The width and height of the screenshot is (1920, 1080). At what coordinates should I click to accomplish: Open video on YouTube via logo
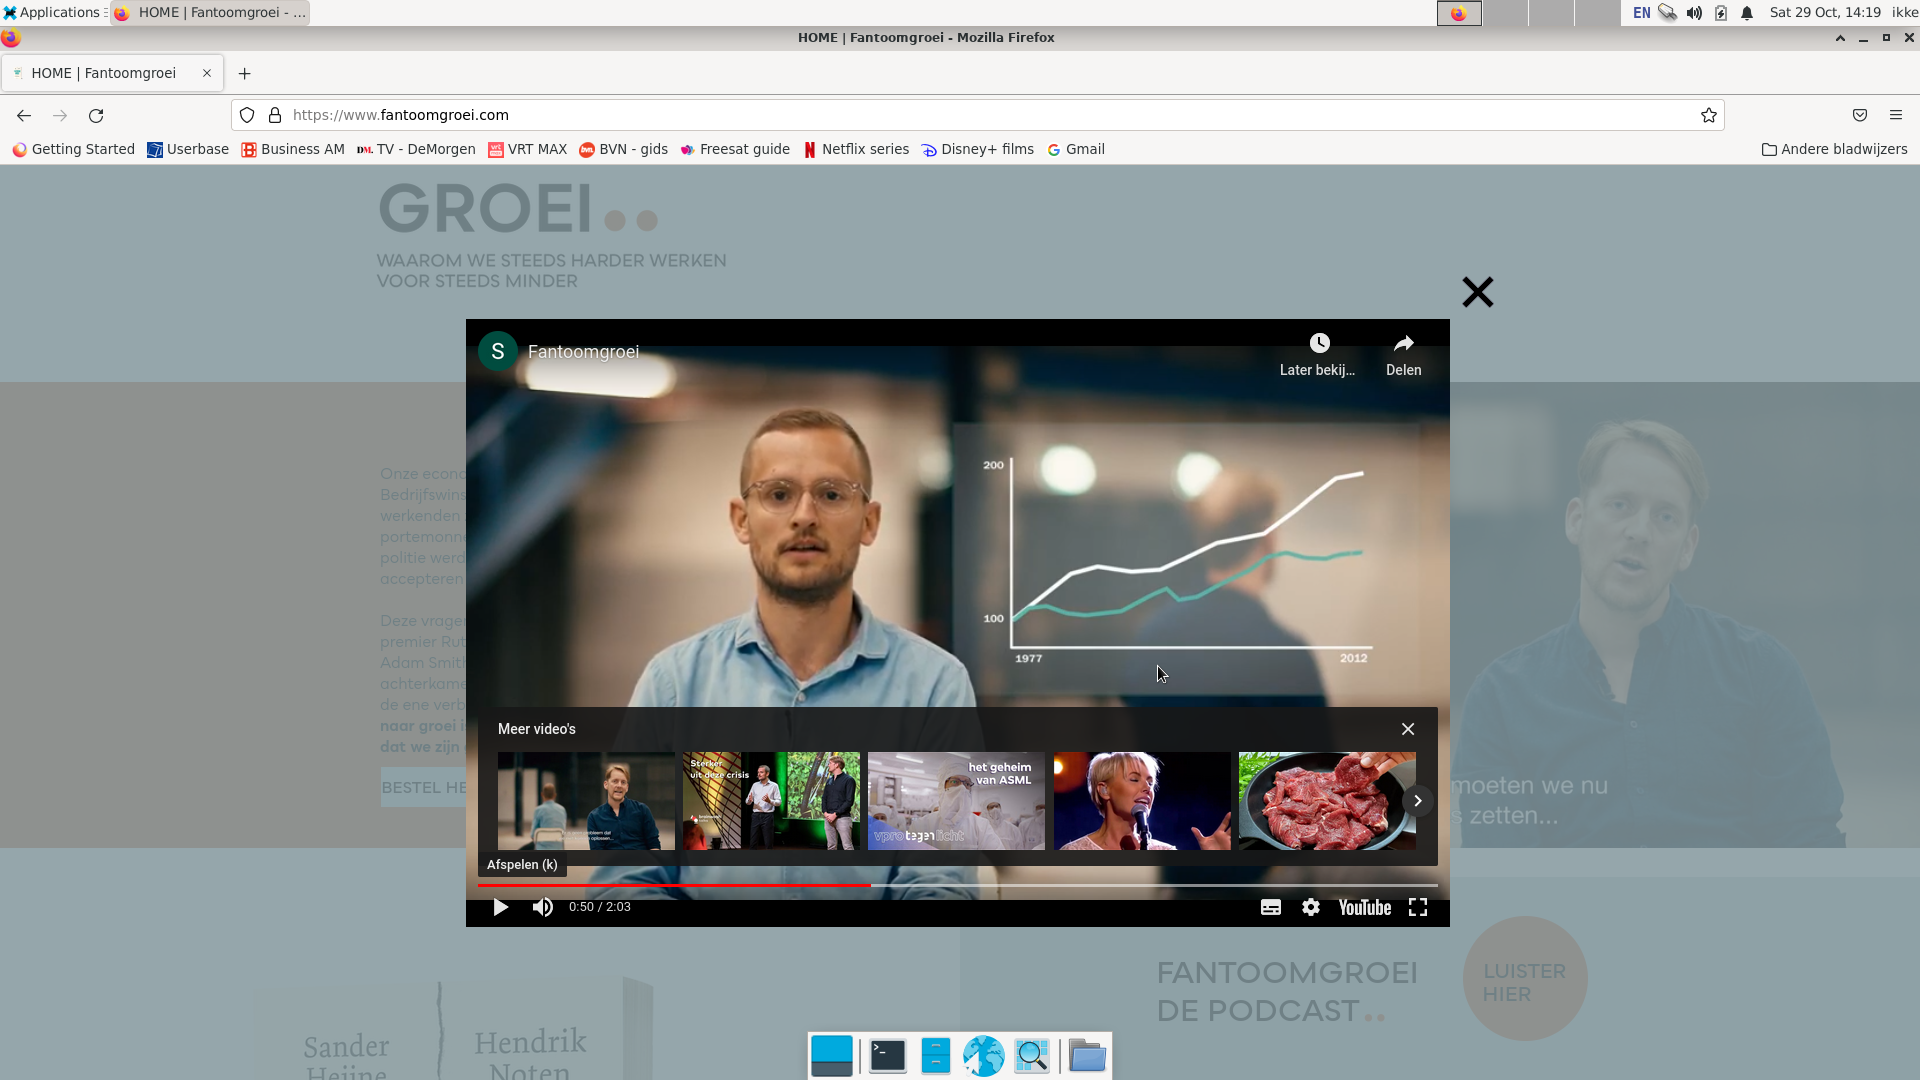pos(1365,907)
